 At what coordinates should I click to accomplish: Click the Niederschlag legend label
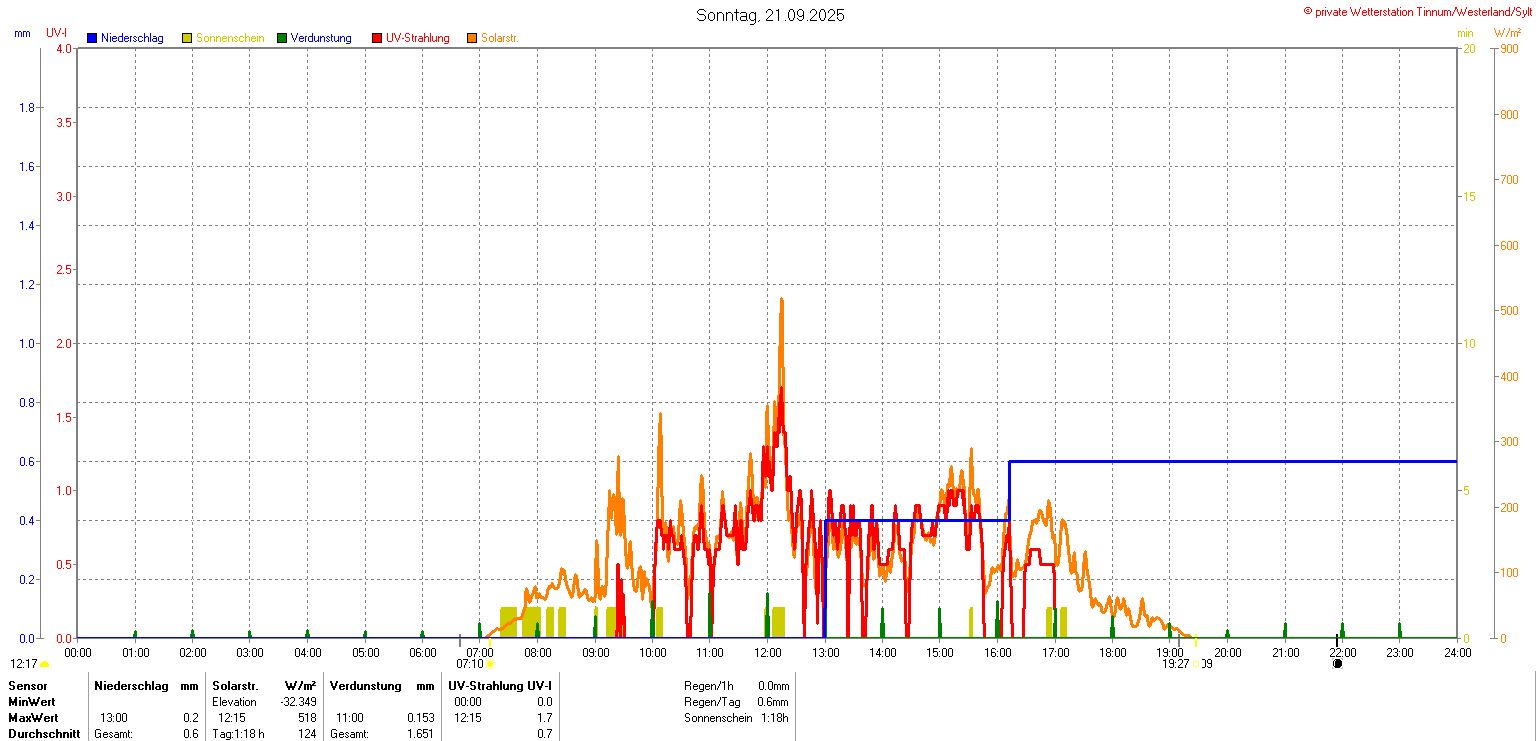[x=132, y=38]
